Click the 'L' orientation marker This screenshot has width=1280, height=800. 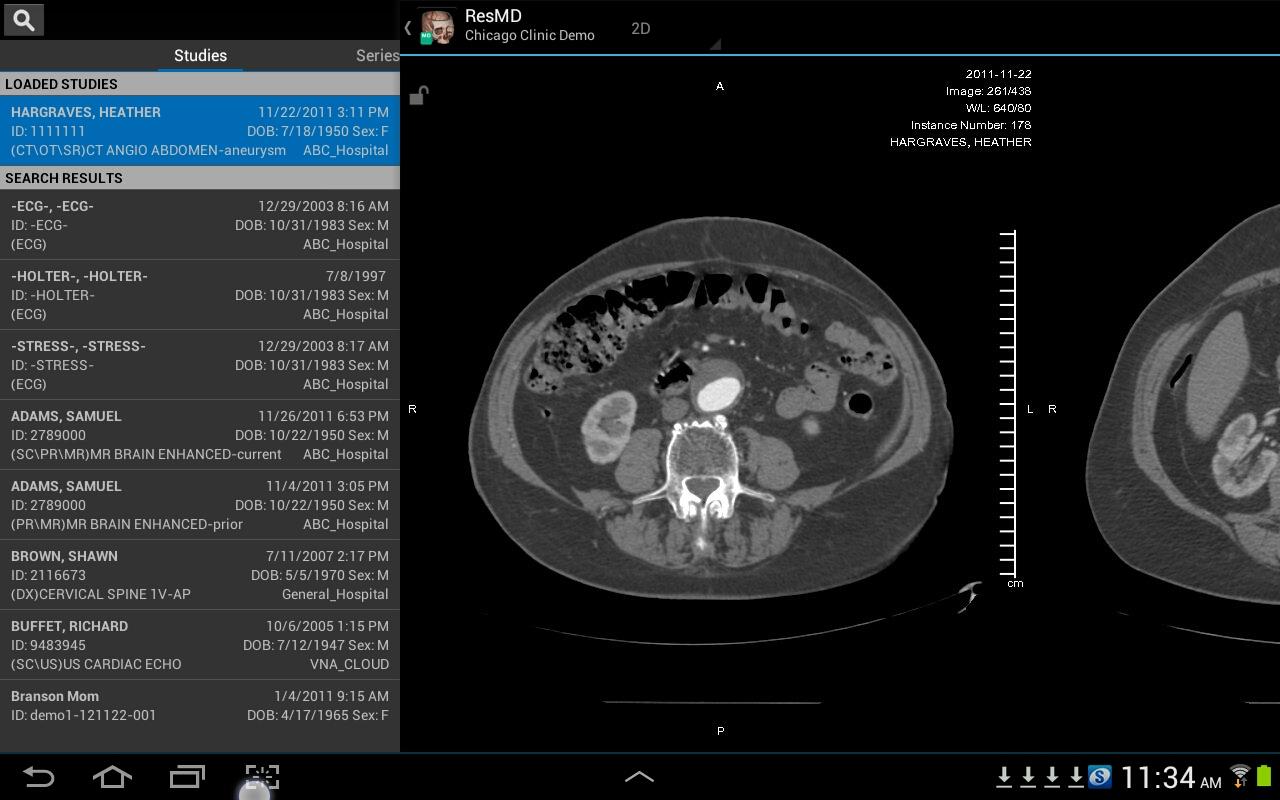[1030, 409]
